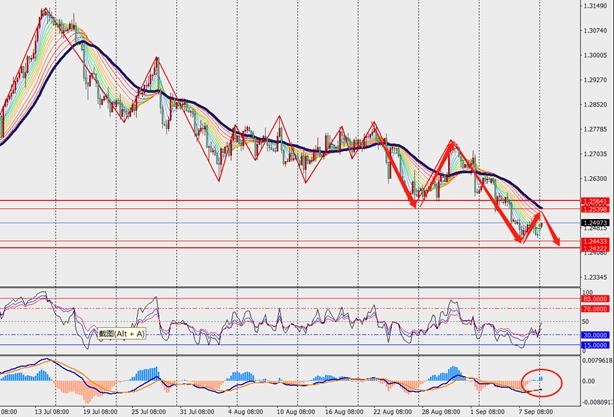Click the 4 Aug 08:00 date label
The height and width of the screenshot is (417, 614).
point(243,411)
